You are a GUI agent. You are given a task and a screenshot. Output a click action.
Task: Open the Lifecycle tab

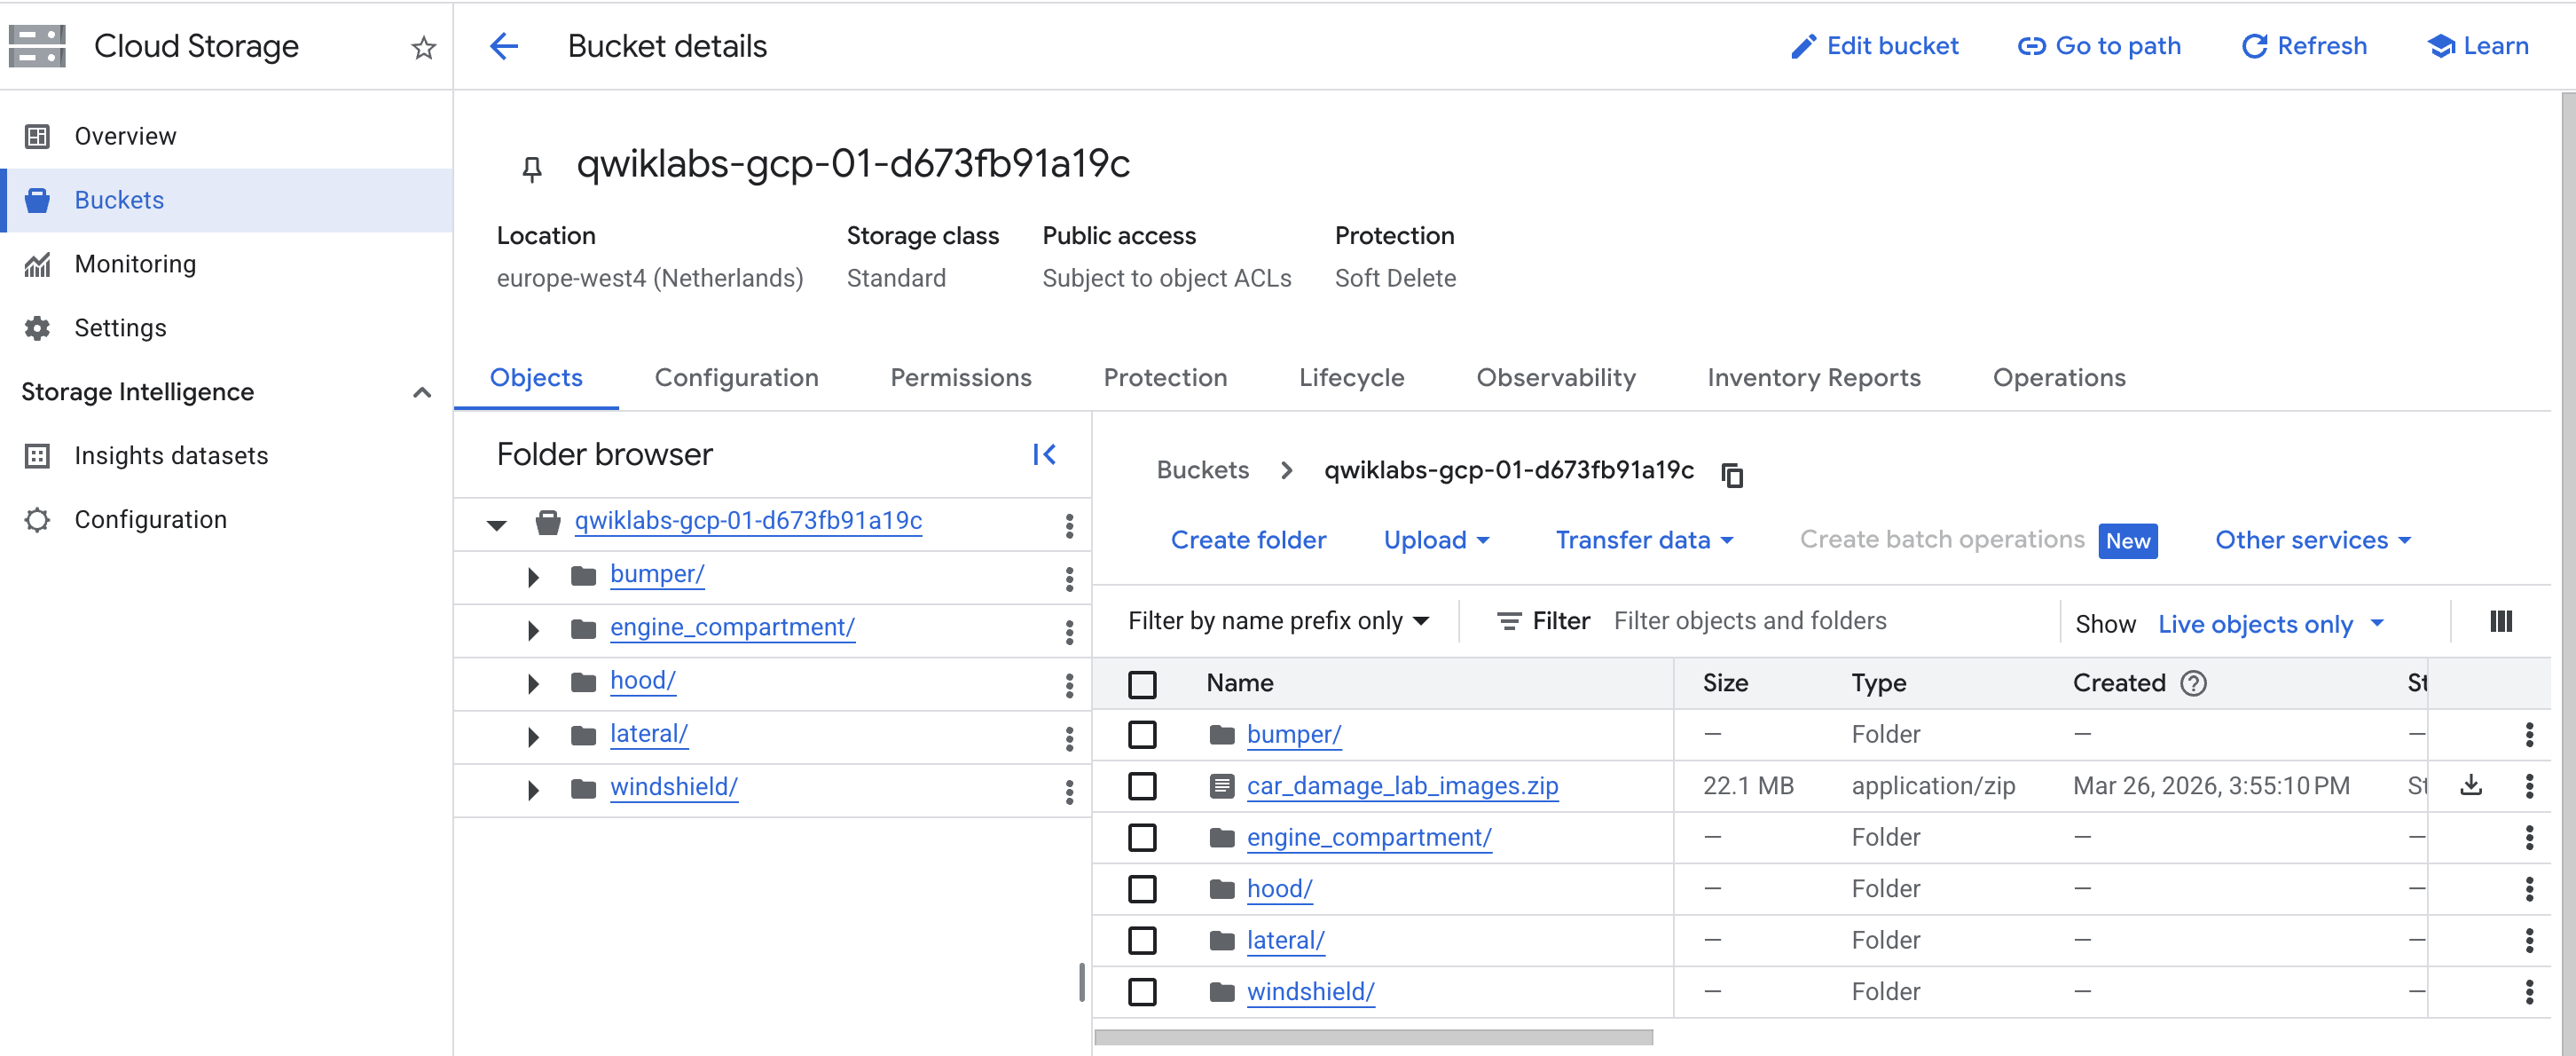point(1351,377)
